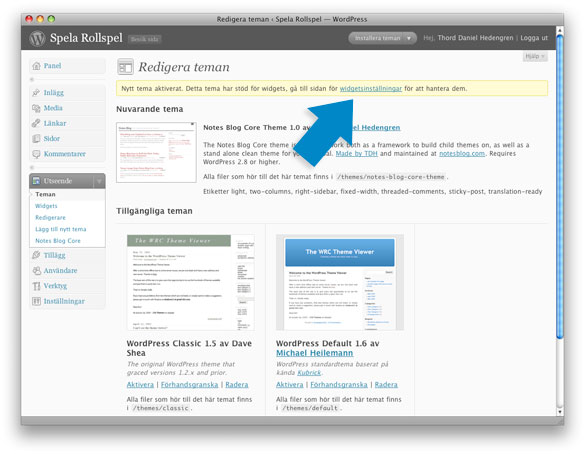Open Panel via its house icon
Image resolution: width=585 pixels, height=454 pixels.
pyautogui.click(x=36, y=66)
